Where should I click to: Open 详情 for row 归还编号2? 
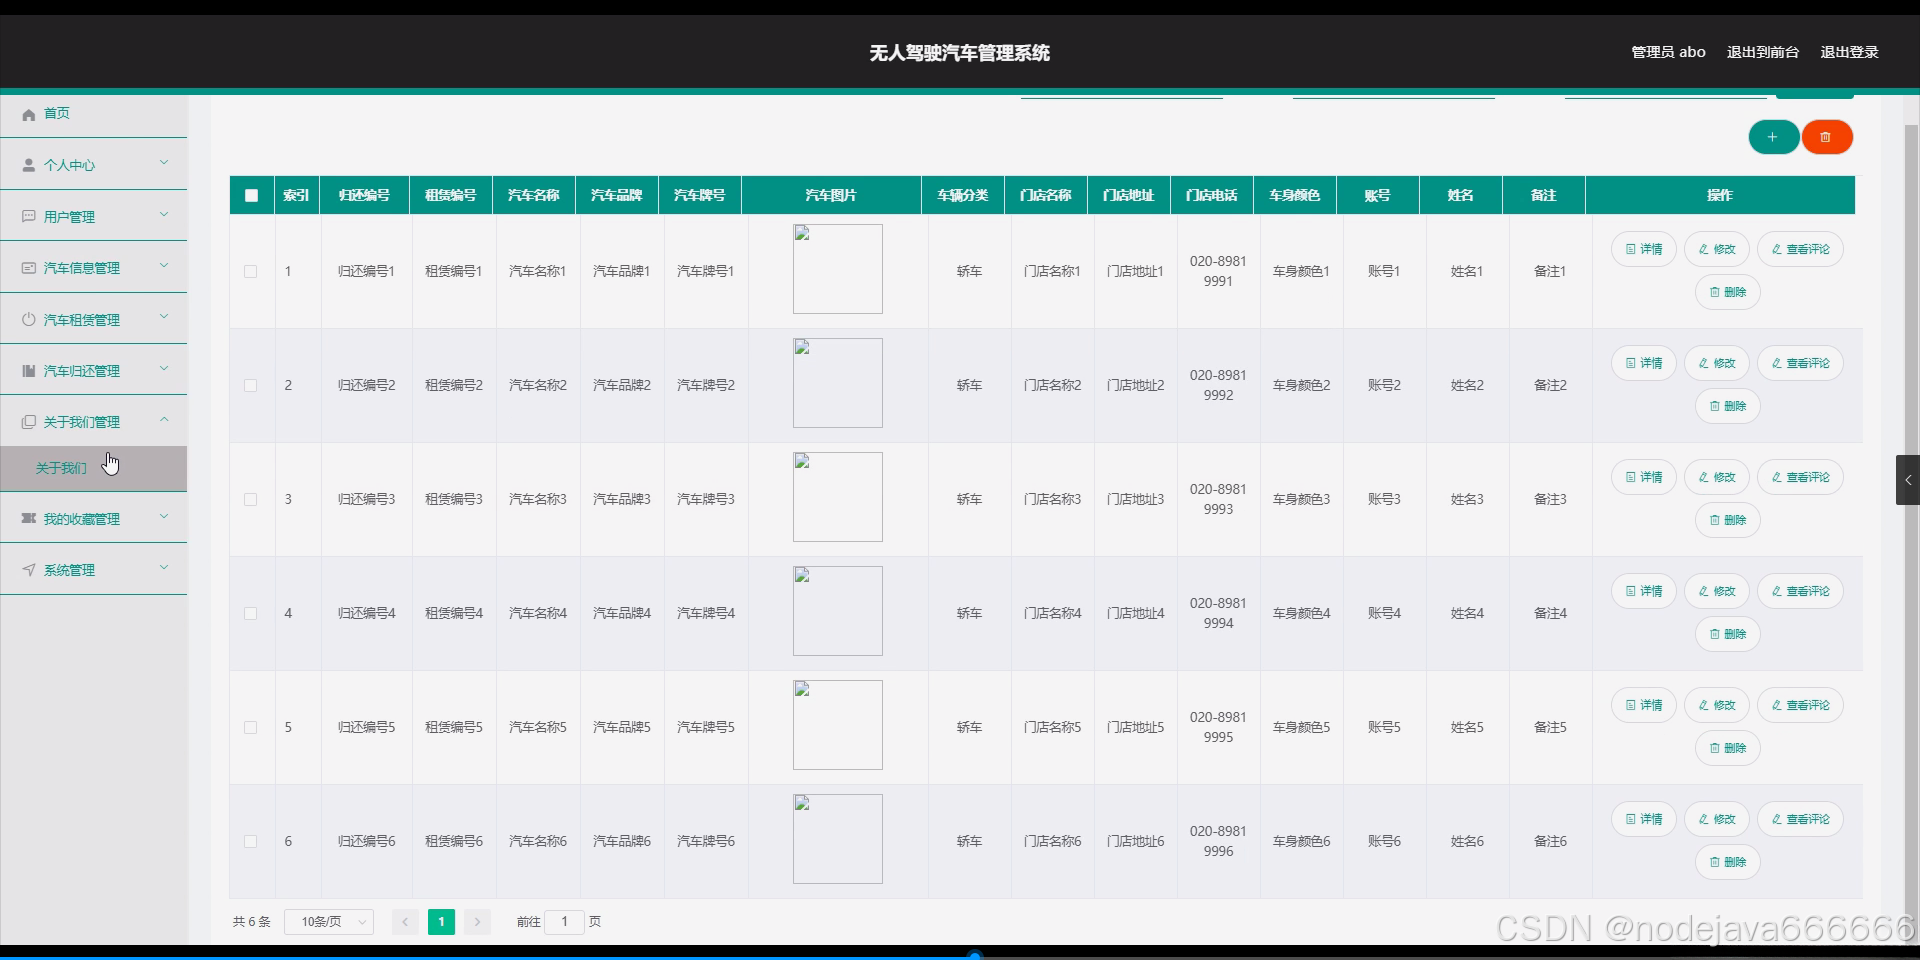[x=1644, y=363]
